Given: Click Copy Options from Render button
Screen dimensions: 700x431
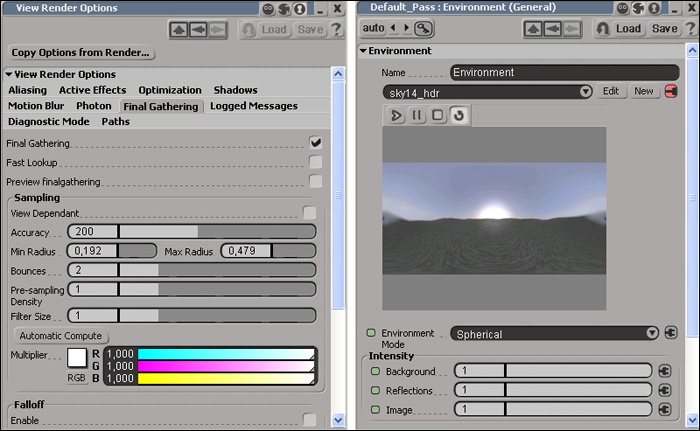Looking at the screenshot, I should (x=81, y=53).
